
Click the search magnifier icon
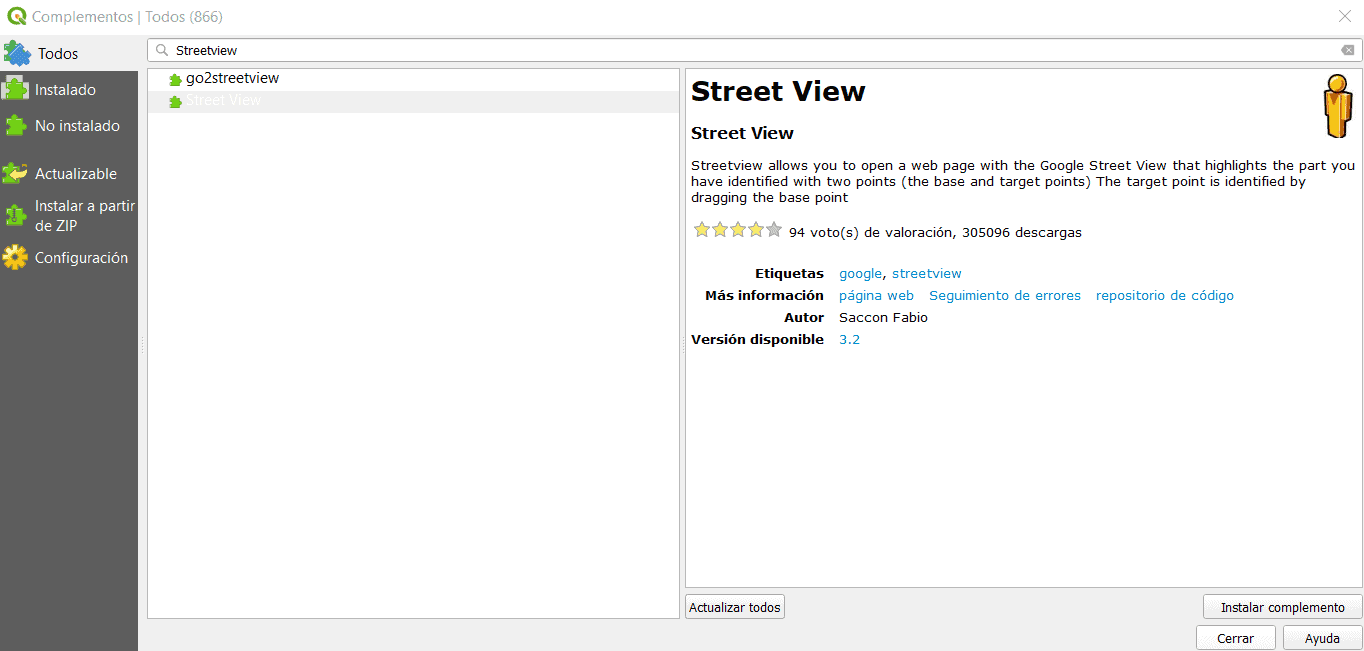(x=161, y=50)
